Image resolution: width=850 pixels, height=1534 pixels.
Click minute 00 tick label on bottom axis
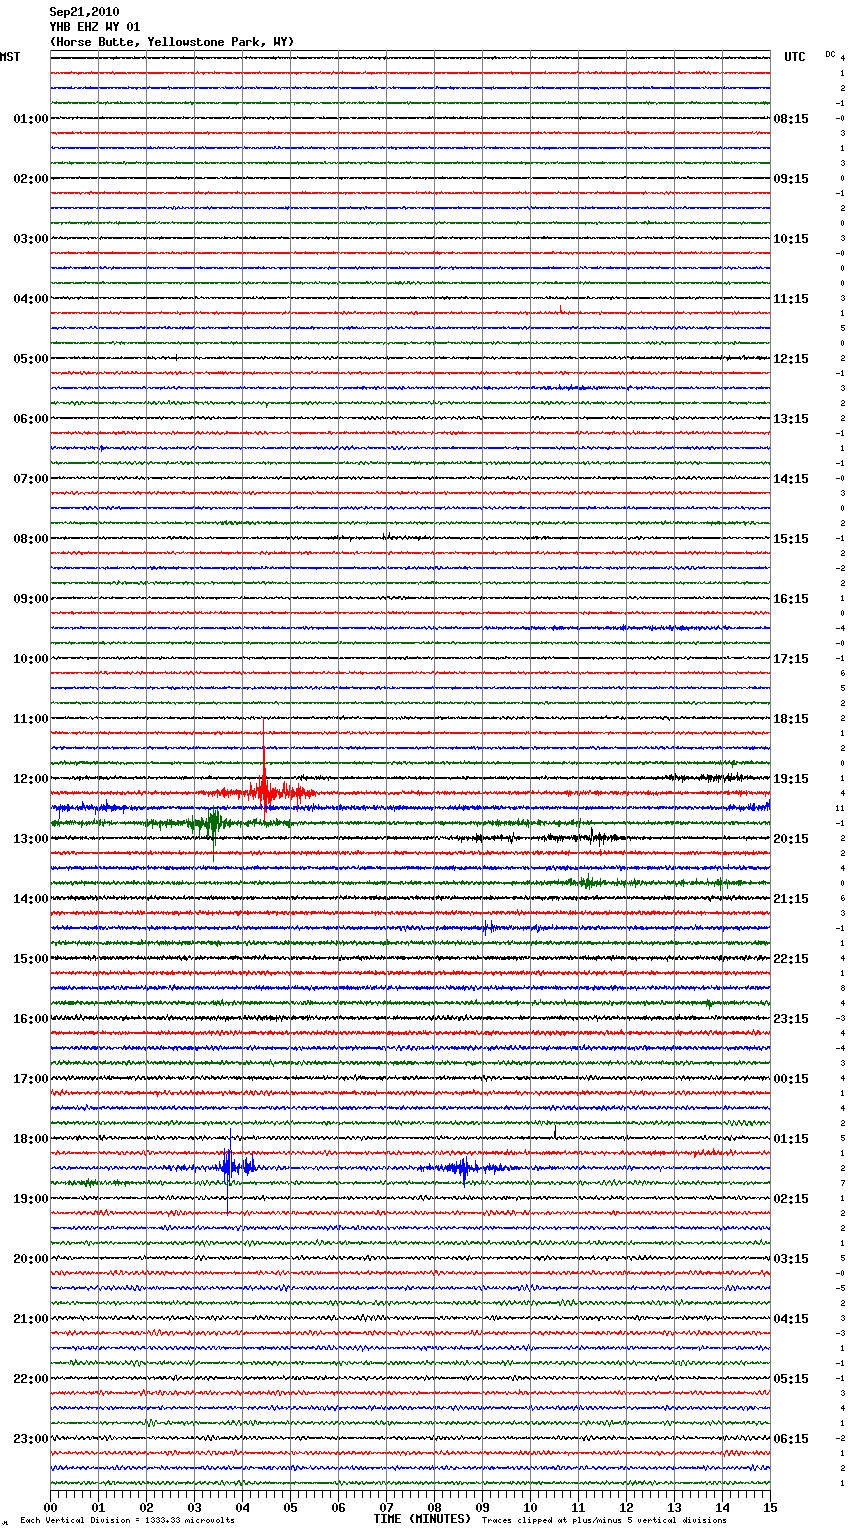click(x=50, y=1507)
